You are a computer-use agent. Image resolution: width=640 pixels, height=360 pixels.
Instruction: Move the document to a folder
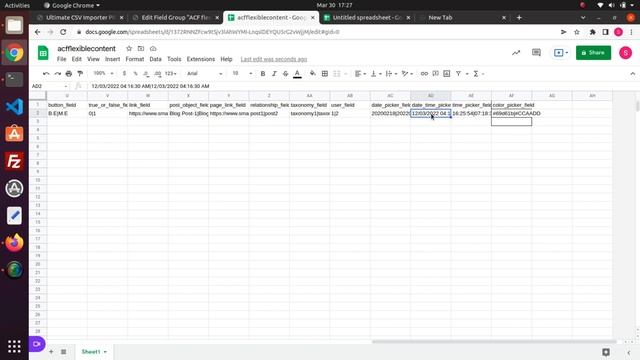tap(141, 49)
